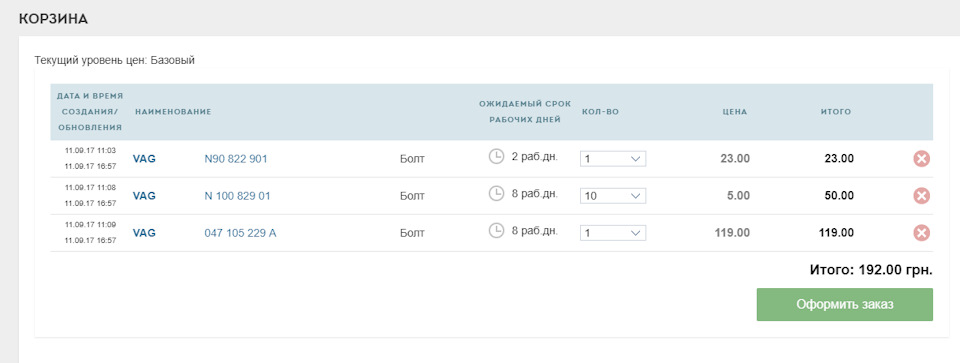
Task: Click clock icon in N 100 829 01 row
Action: 496,193
